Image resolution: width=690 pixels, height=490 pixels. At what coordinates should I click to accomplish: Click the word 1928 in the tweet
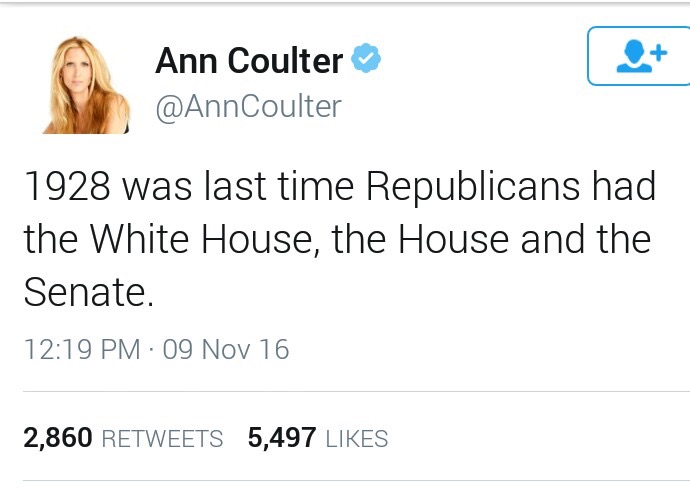(x=67, y=186)
